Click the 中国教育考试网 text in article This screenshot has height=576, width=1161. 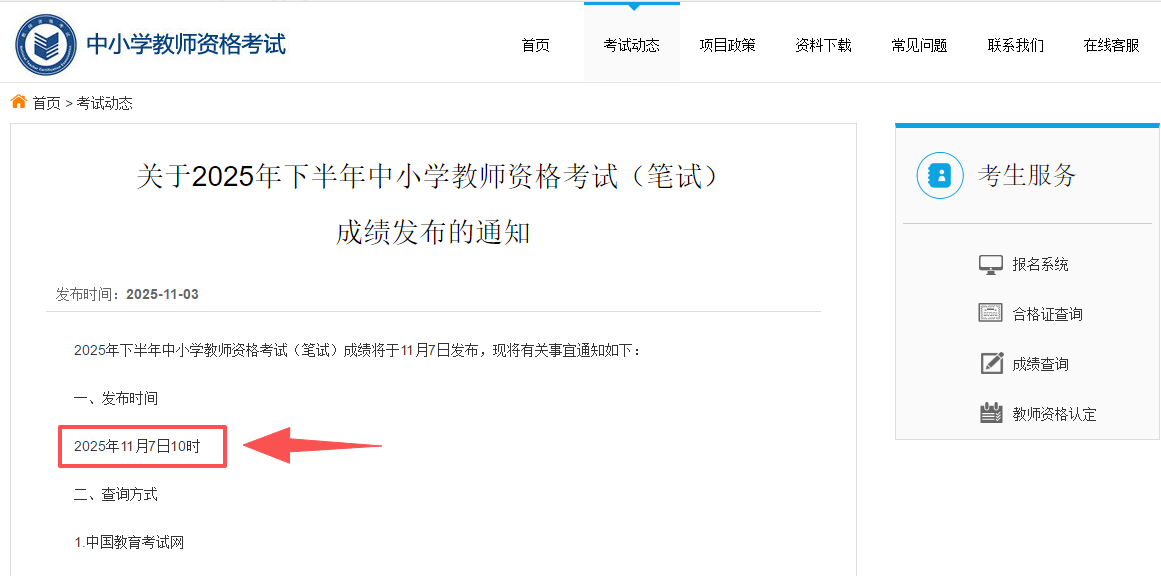click(x=134, y=542)
